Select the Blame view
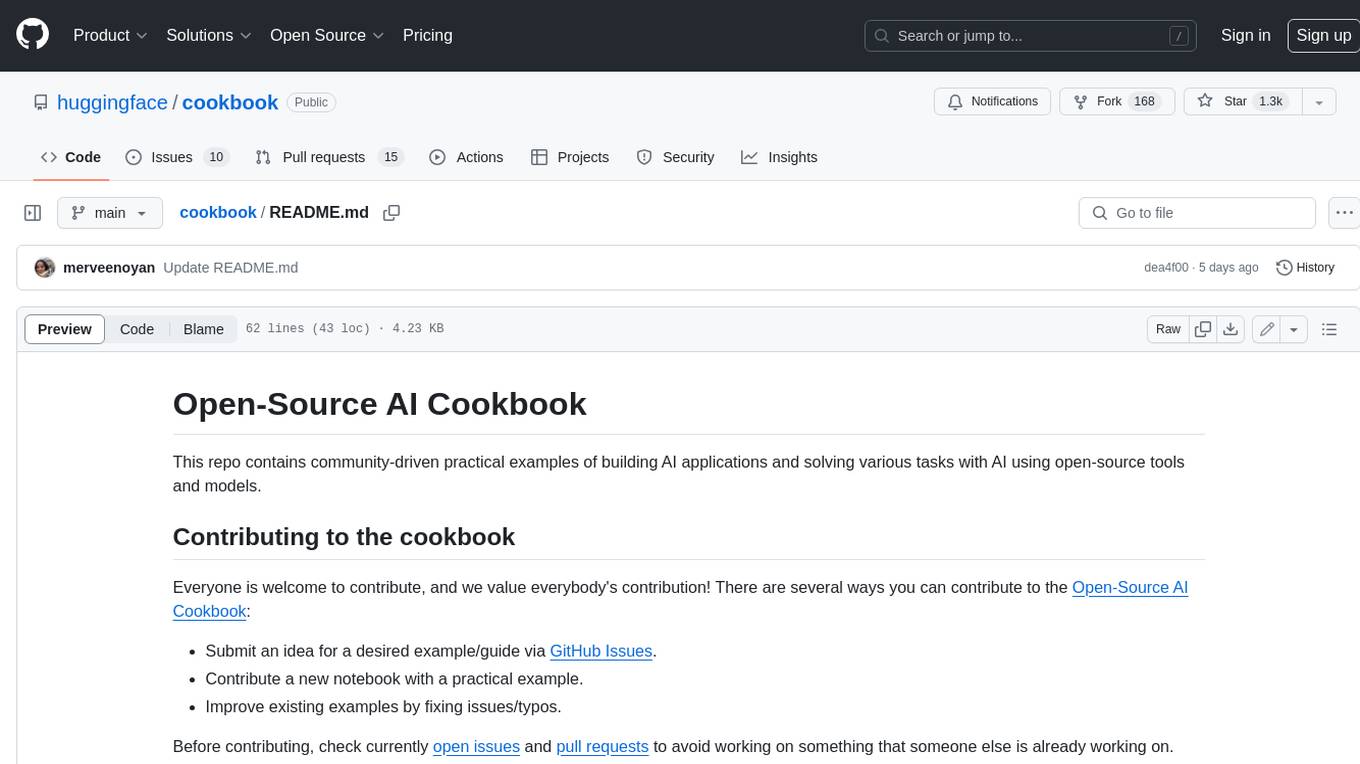Image resolution: width=1360 pixels, height=764 pixels. tap(203, 329)
